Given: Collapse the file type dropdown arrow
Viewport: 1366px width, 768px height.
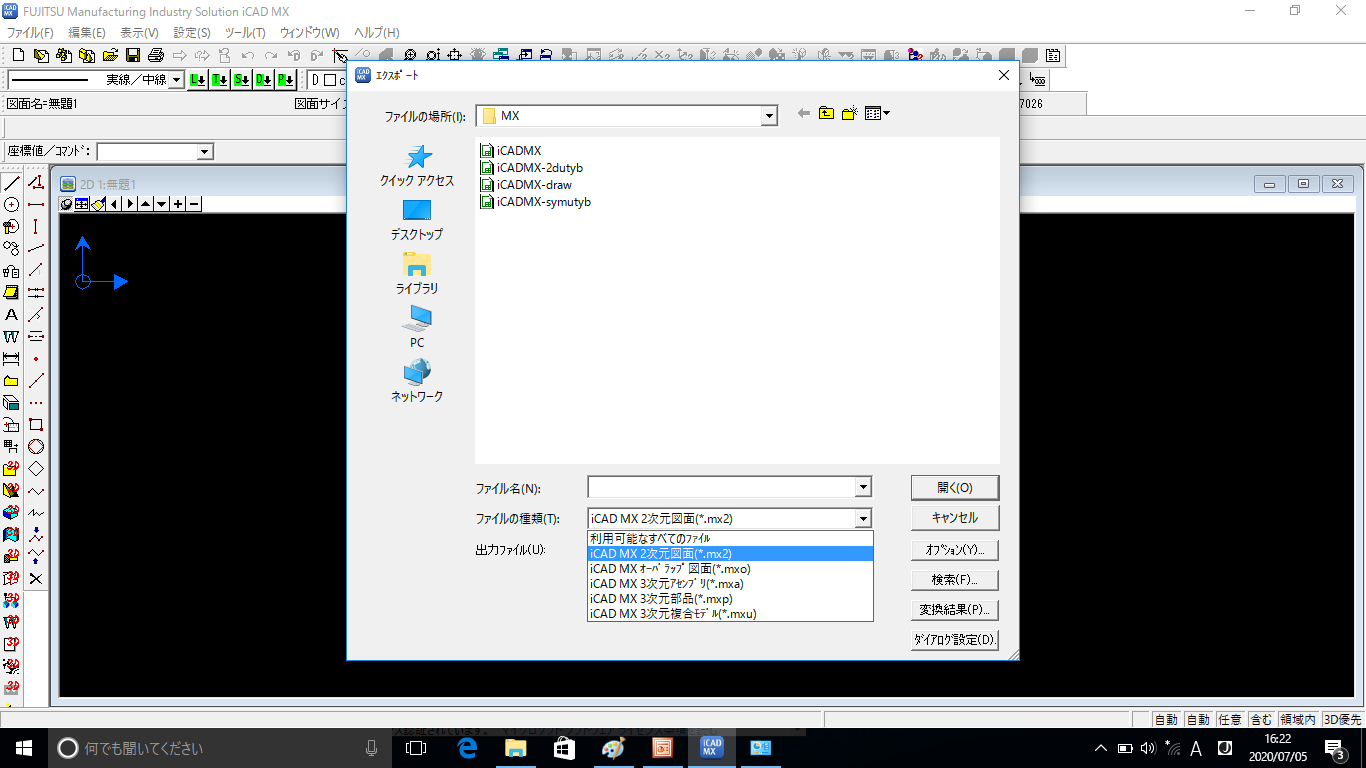Looking at the screenshot, I should click(x=863, y=518).
